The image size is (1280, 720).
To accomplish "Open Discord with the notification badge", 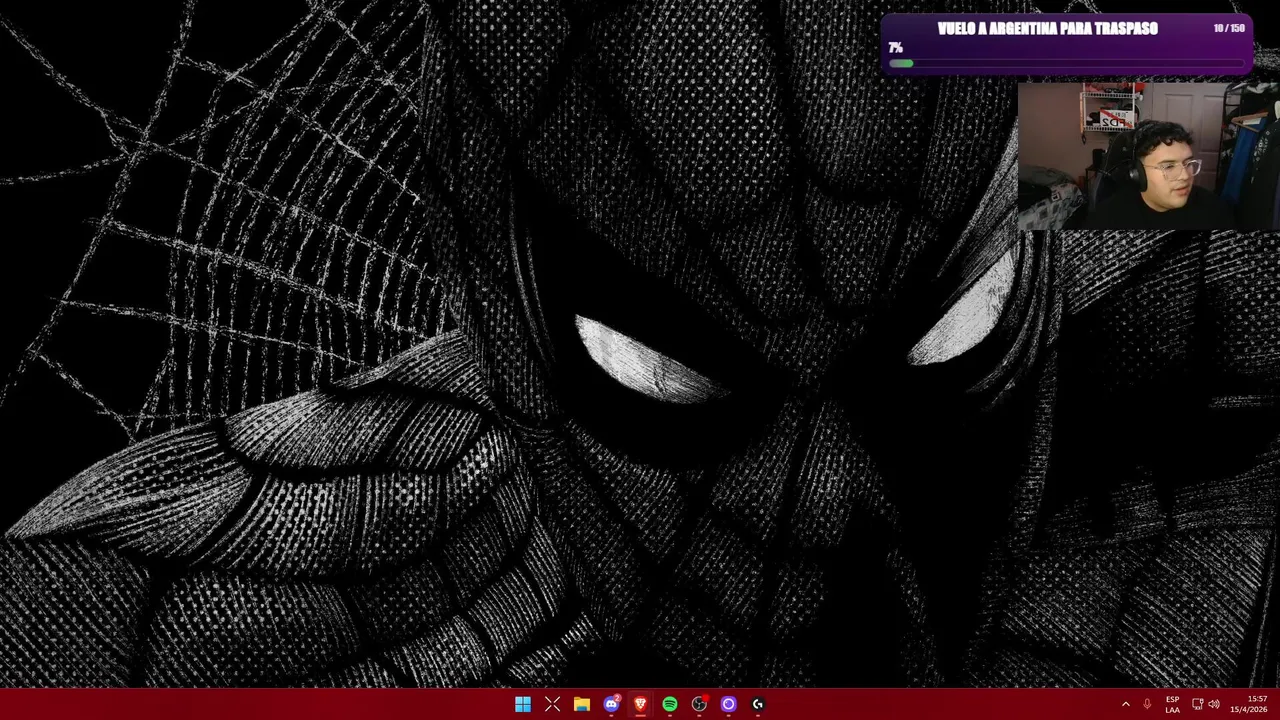I will 611,704.
